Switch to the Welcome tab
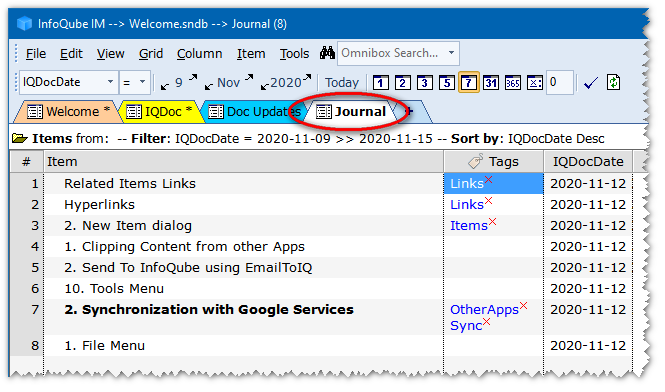Viewport: 665px width, 392px height. click(x=68, y=112)
